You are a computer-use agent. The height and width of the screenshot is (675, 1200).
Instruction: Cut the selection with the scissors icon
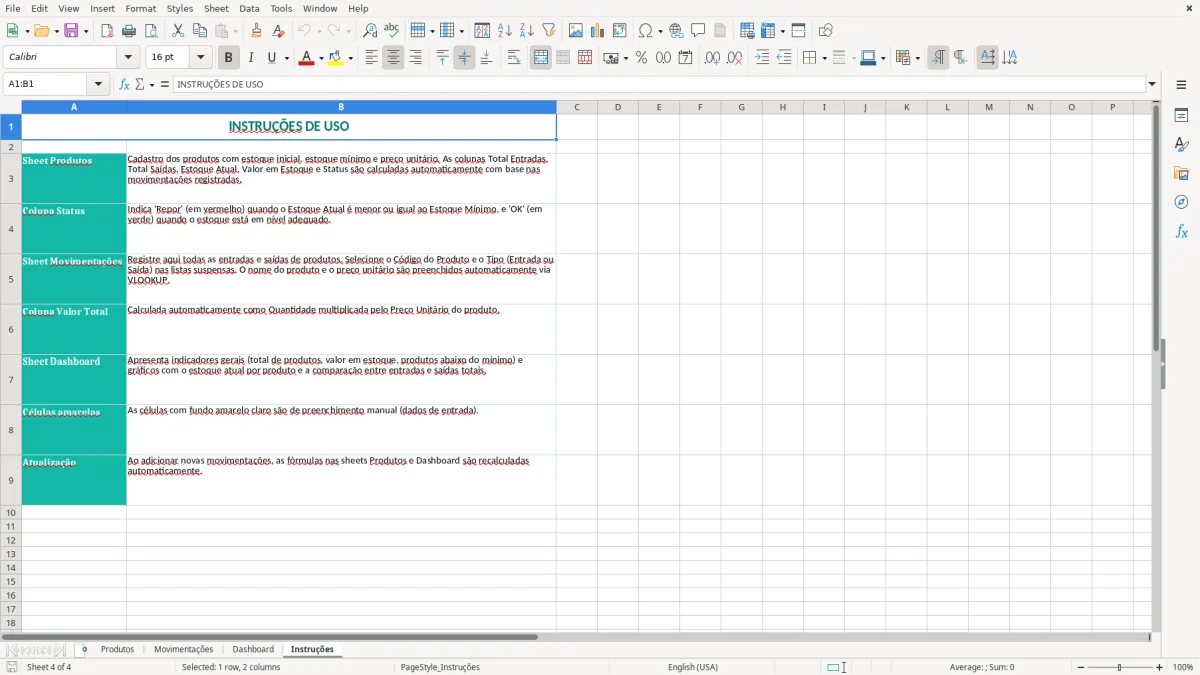click(178, 31)
